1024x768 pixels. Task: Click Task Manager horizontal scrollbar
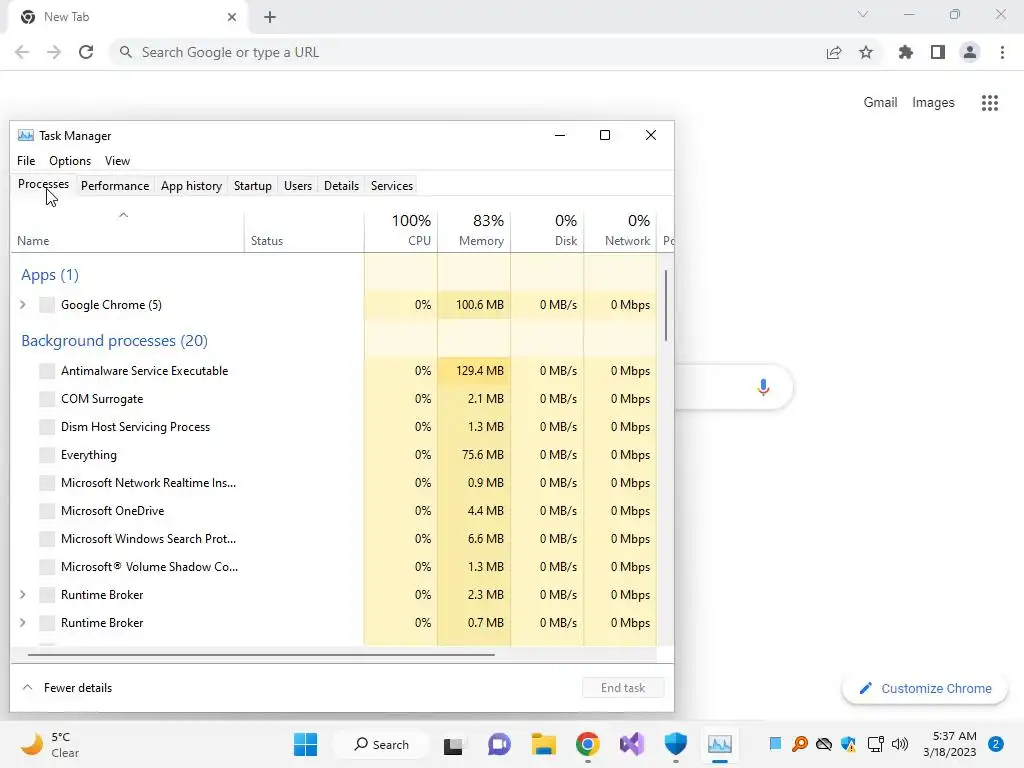(x=261, y=654)
